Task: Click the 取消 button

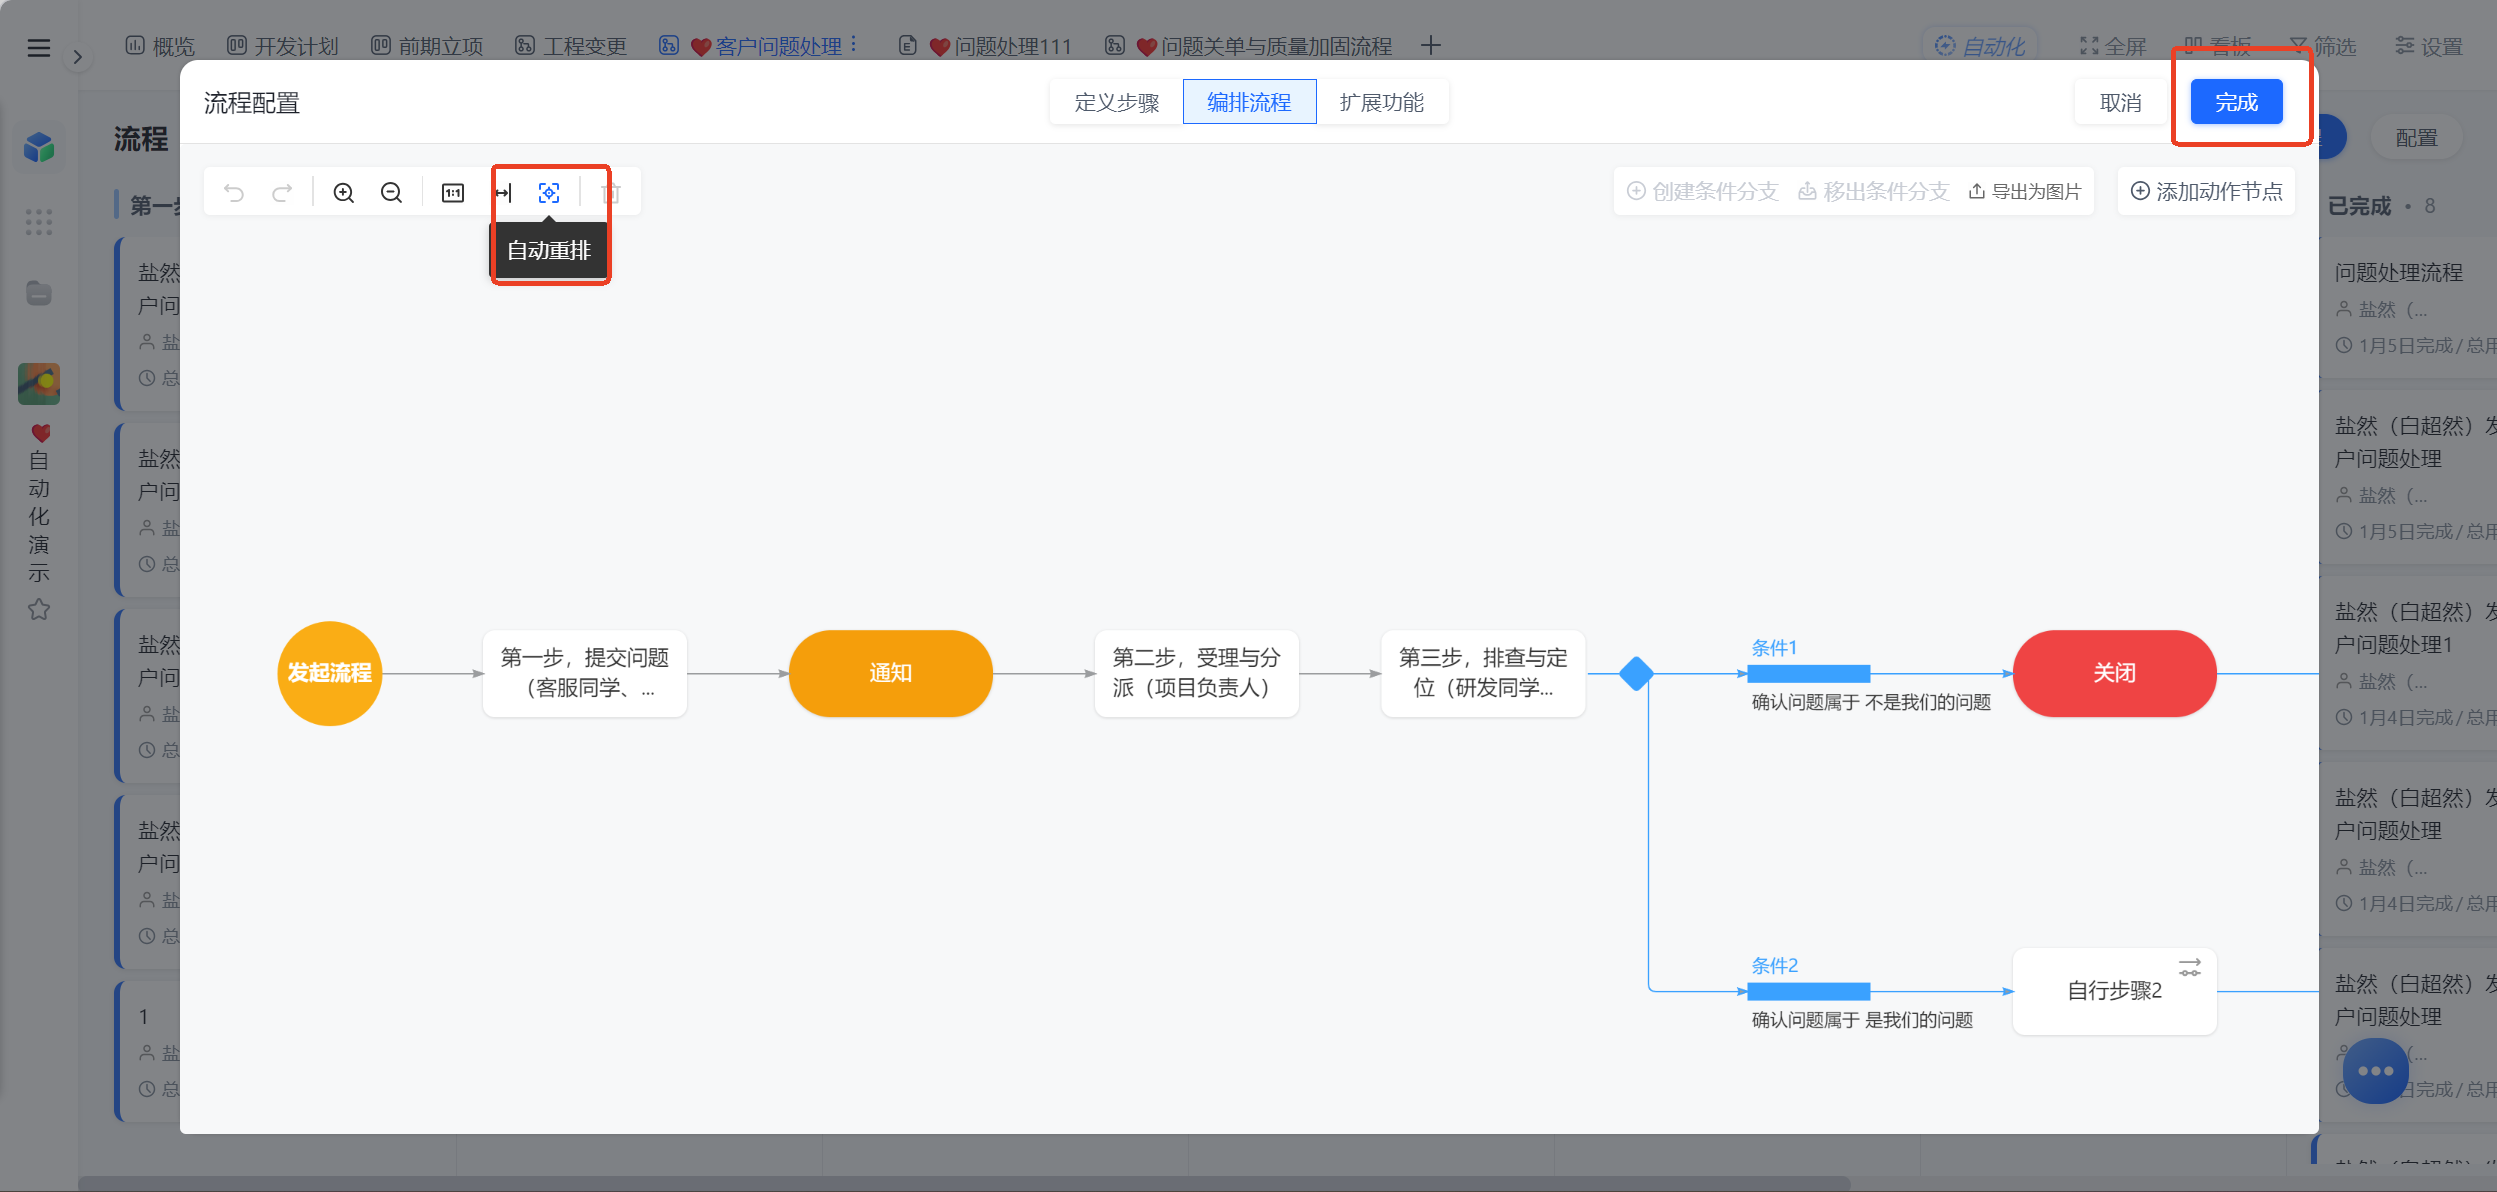Action: pos(2120,102)
